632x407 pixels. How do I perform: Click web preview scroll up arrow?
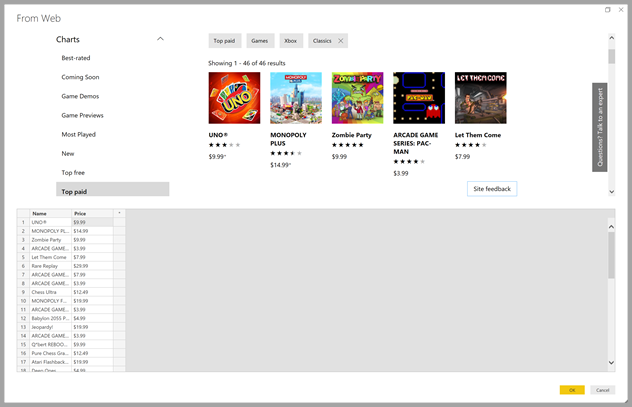(611, 38)
